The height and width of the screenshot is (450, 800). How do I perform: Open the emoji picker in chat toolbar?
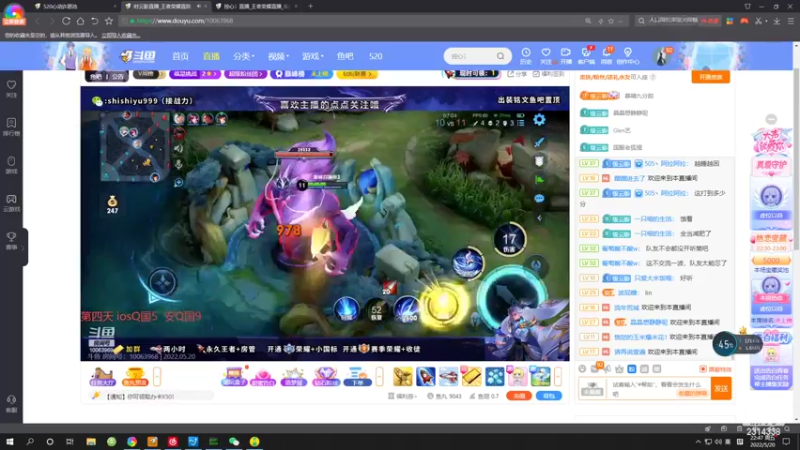582,369
